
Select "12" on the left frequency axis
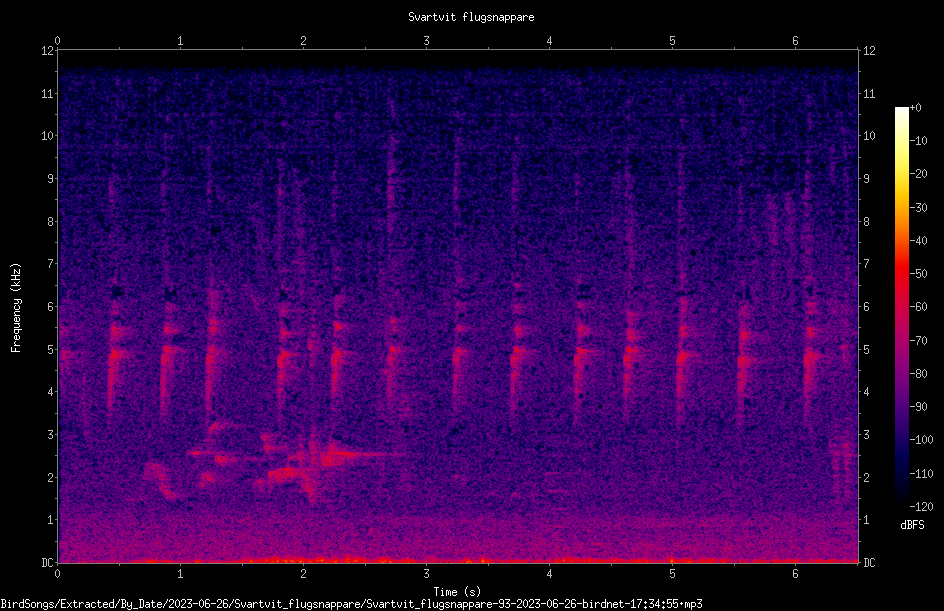coord(47,51)
